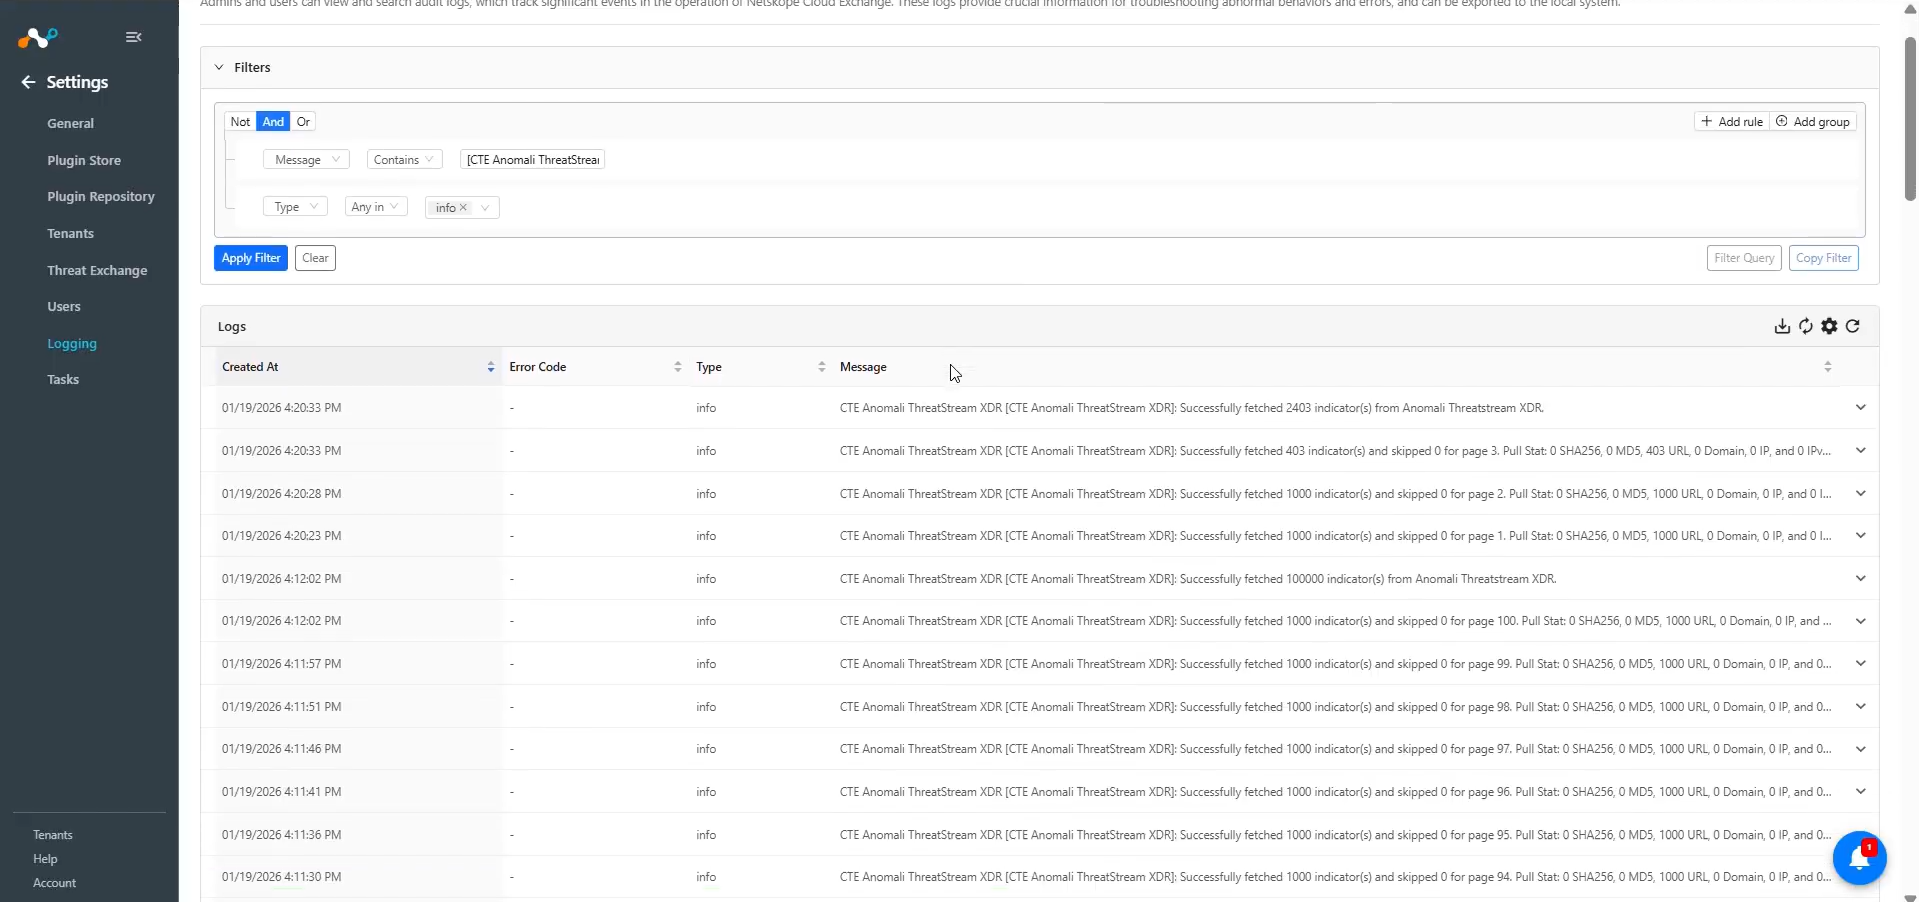Export logs with the download icon

[x=1782, y=326]
